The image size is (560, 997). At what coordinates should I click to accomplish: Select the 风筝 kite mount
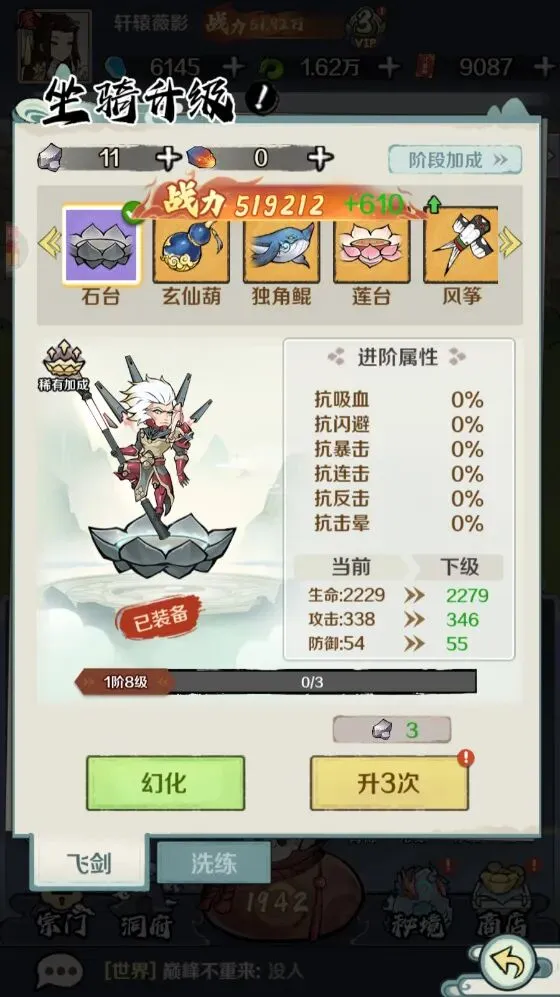click(461, 247)
